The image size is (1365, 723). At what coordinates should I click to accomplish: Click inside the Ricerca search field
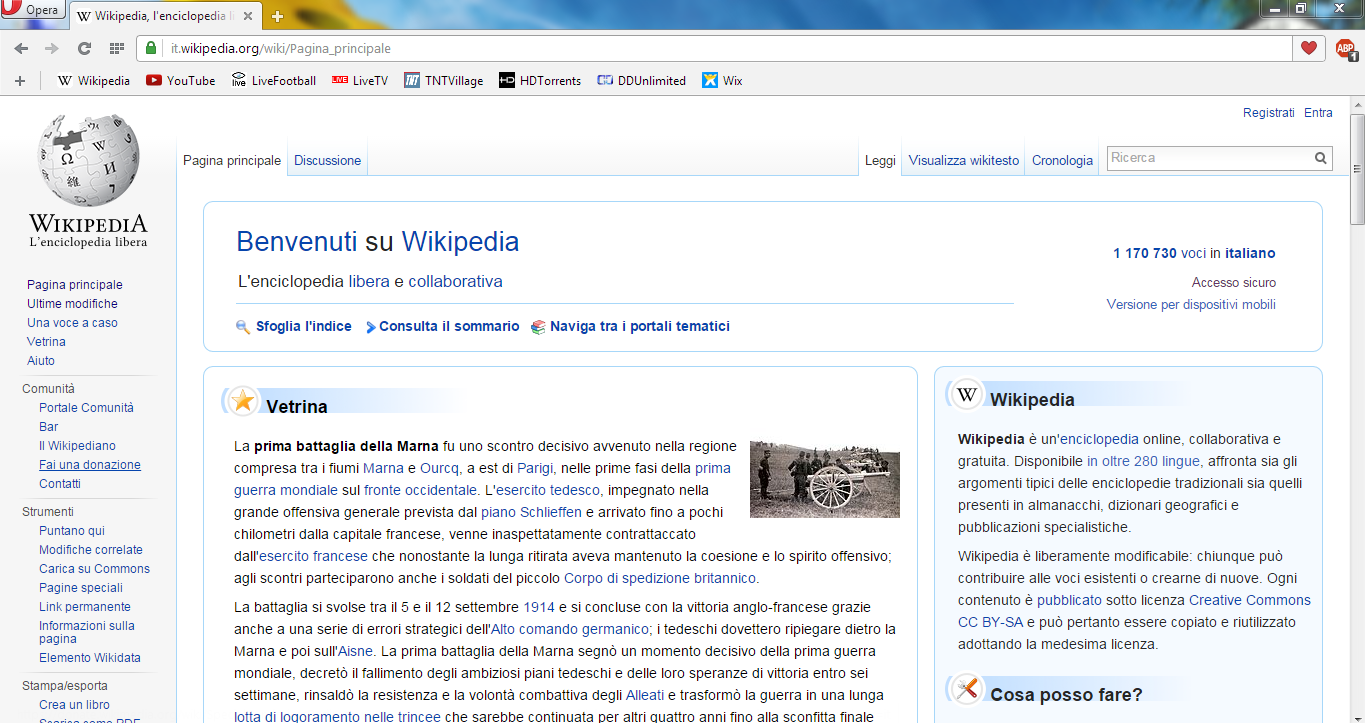point(1208,158)
